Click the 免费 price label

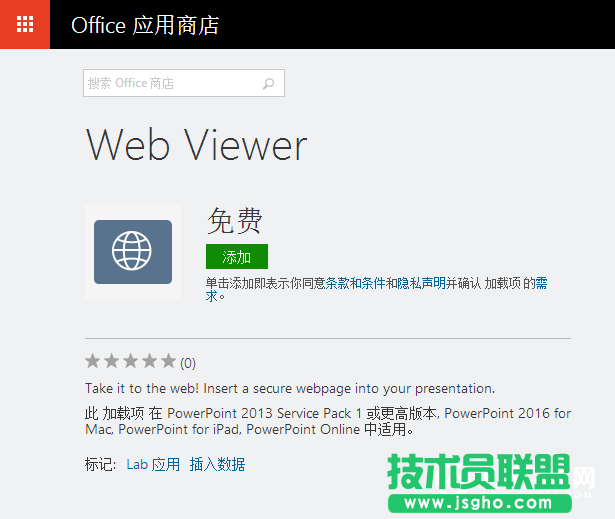(235, 220)
